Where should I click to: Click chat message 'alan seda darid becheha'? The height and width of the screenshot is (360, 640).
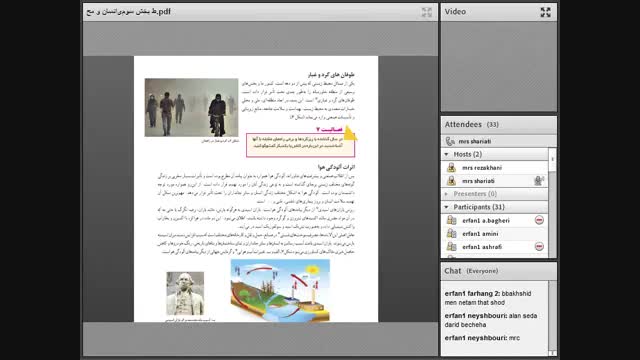tap(491, 320)
